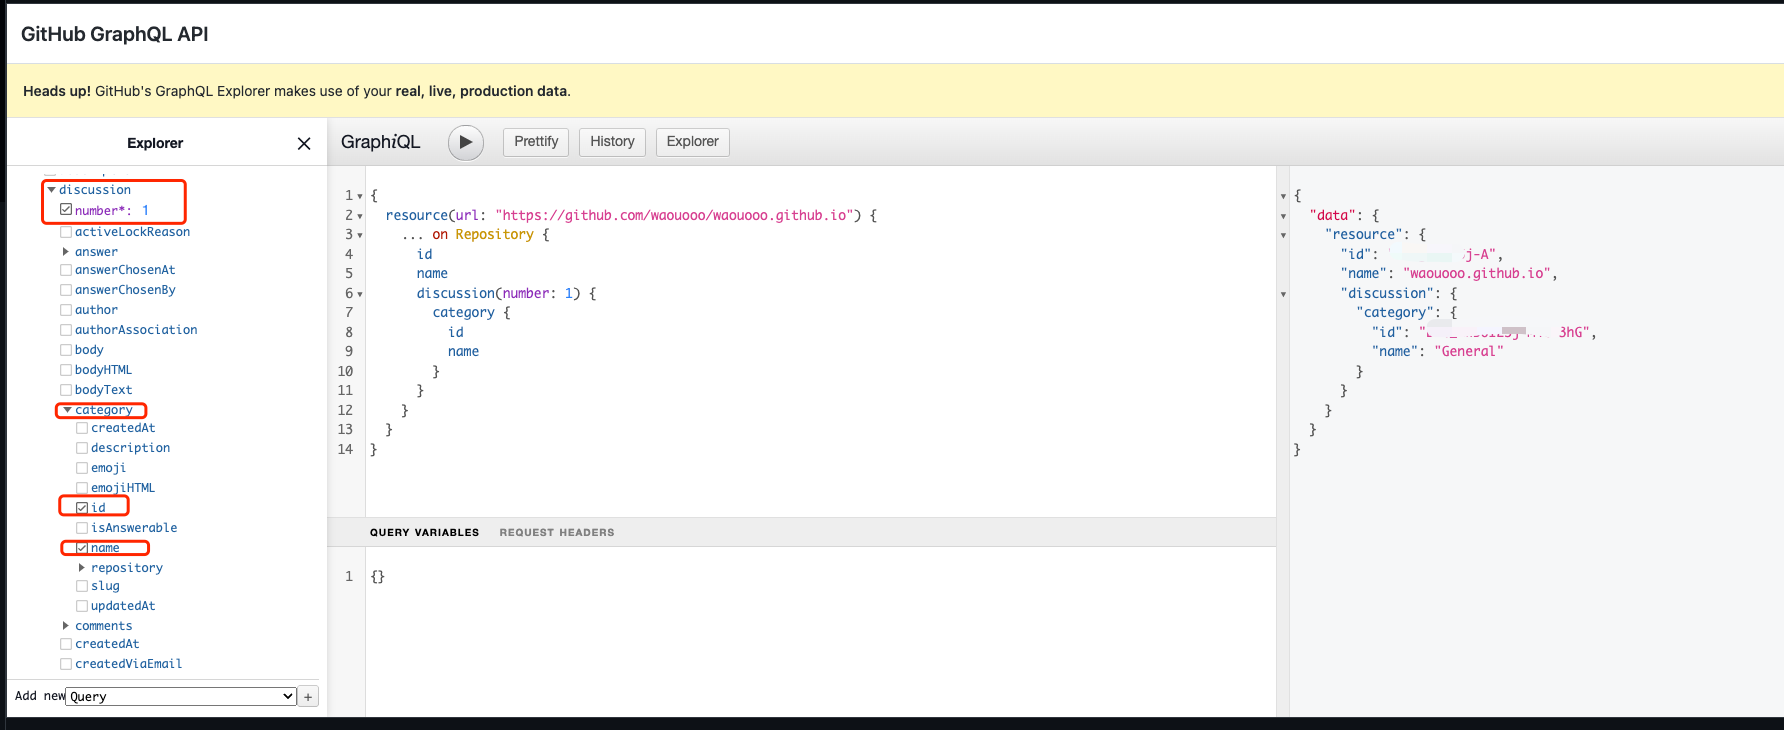Check the body field checkbox

pyautogui.click(x=66, y=350)
